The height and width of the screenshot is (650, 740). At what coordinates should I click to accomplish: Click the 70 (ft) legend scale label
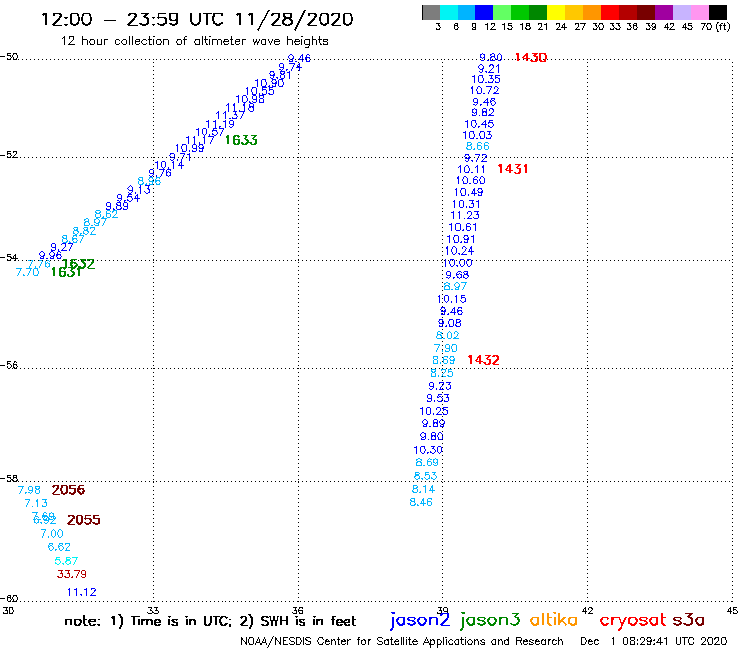[x=715, y=26]
